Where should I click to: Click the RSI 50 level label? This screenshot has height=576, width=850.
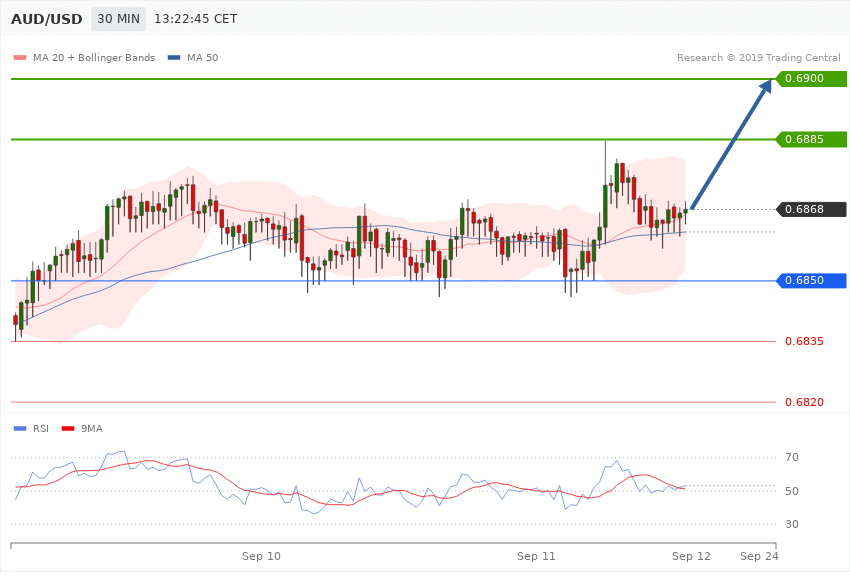click(791, 491)
